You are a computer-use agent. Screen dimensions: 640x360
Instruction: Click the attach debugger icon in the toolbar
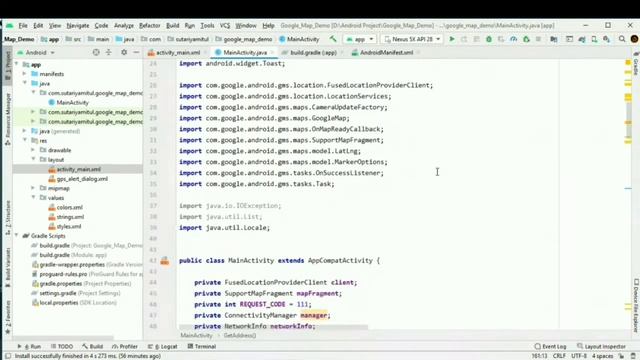[x=526, y=39]
